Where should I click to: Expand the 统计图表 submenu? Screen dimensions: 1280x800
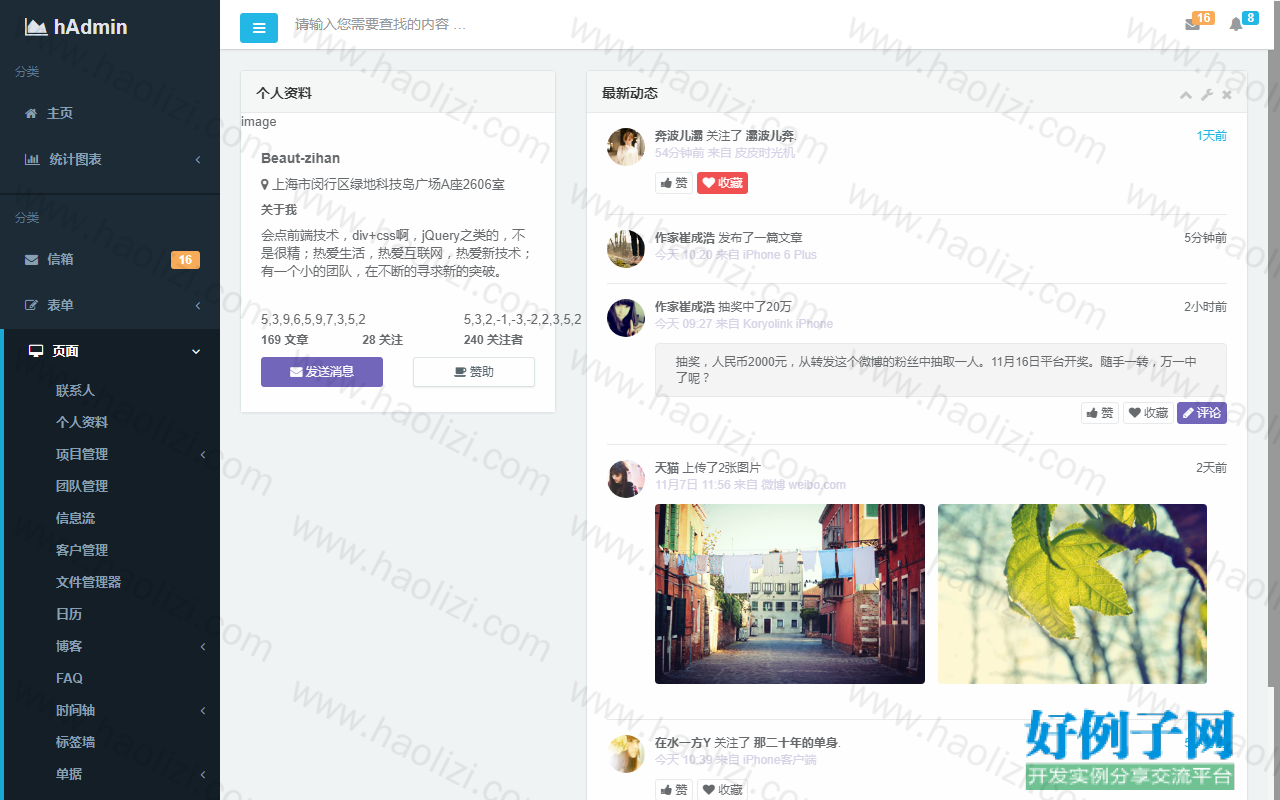(x=198, y=160)
